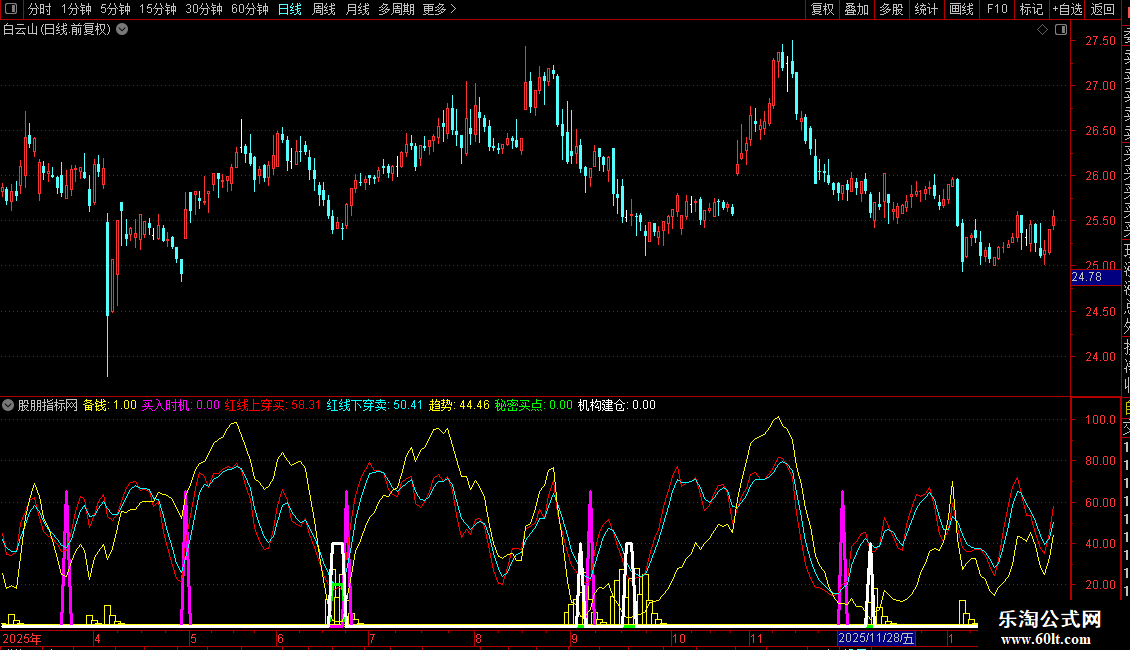Select 60分钟 timeframe
This screenshot has width=1130, height=650.
(250, 9)
